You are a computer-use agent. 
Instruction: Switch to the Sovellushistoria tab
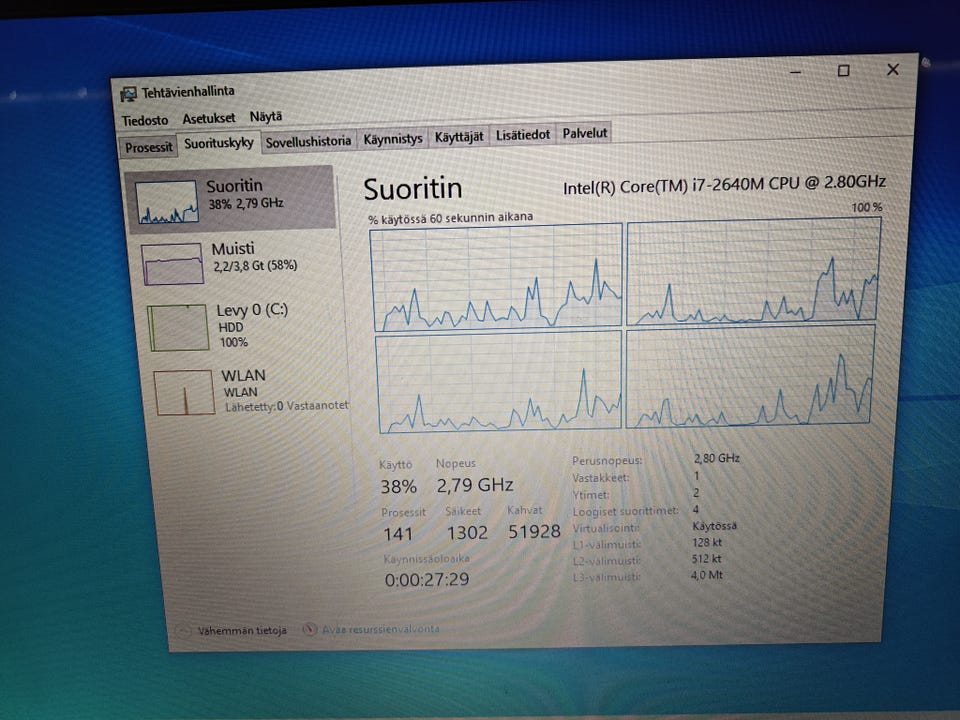[308, 141]
